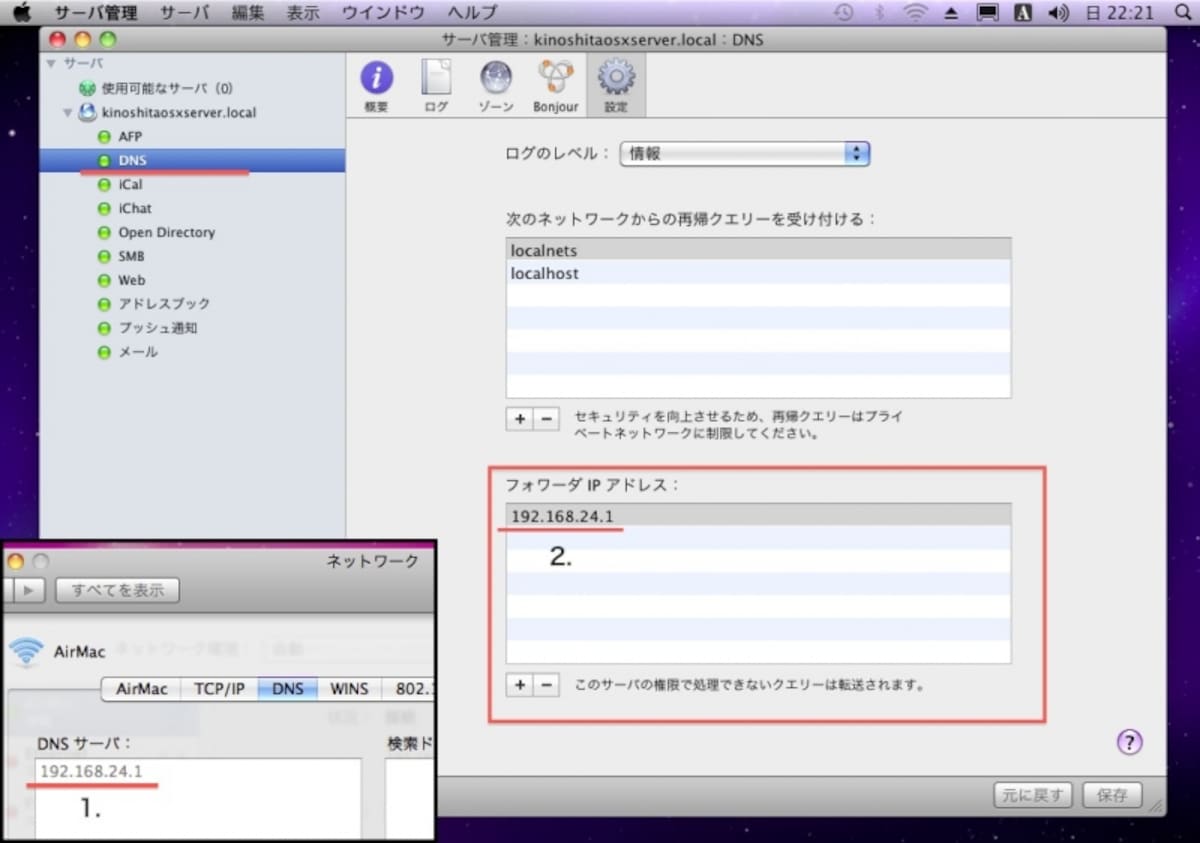
Task: Select forwarder entry 192.168.24.1
Action: pos(758,516)
